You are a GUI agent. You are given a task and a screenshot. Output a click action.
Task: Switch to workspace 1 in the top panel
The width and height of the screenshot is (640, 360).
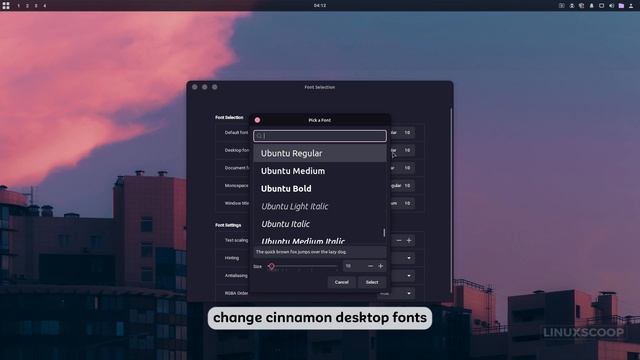pyautogui.click(x=18, y=6)
